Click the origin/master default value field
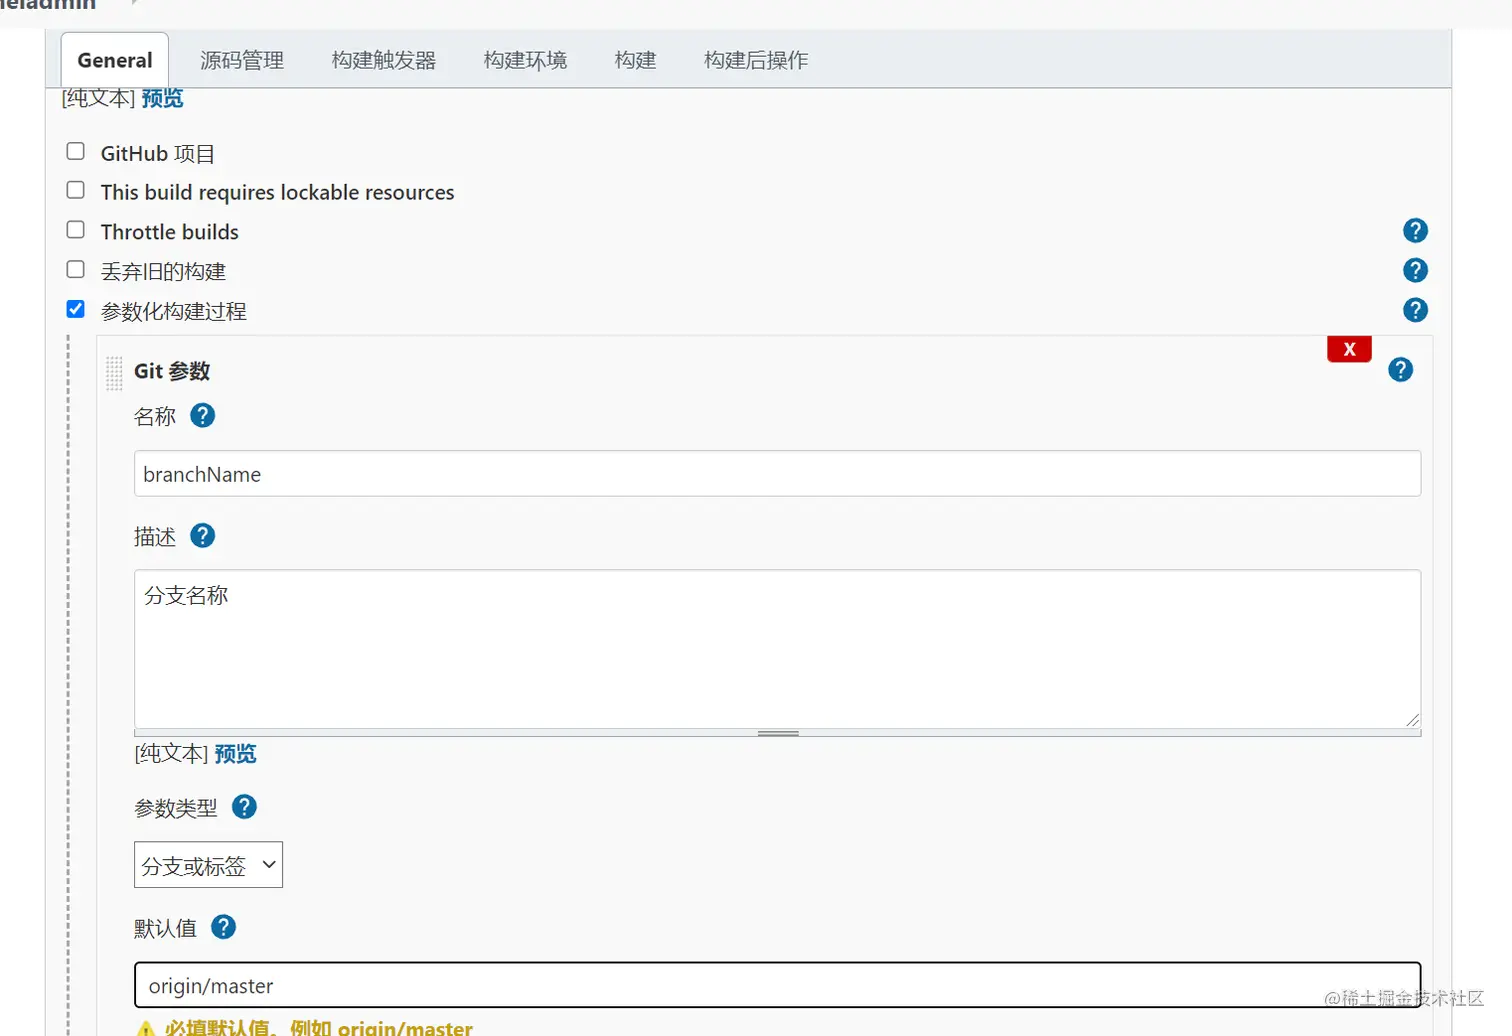This screenshot has height=1036, width=1512. pos(777,985)
